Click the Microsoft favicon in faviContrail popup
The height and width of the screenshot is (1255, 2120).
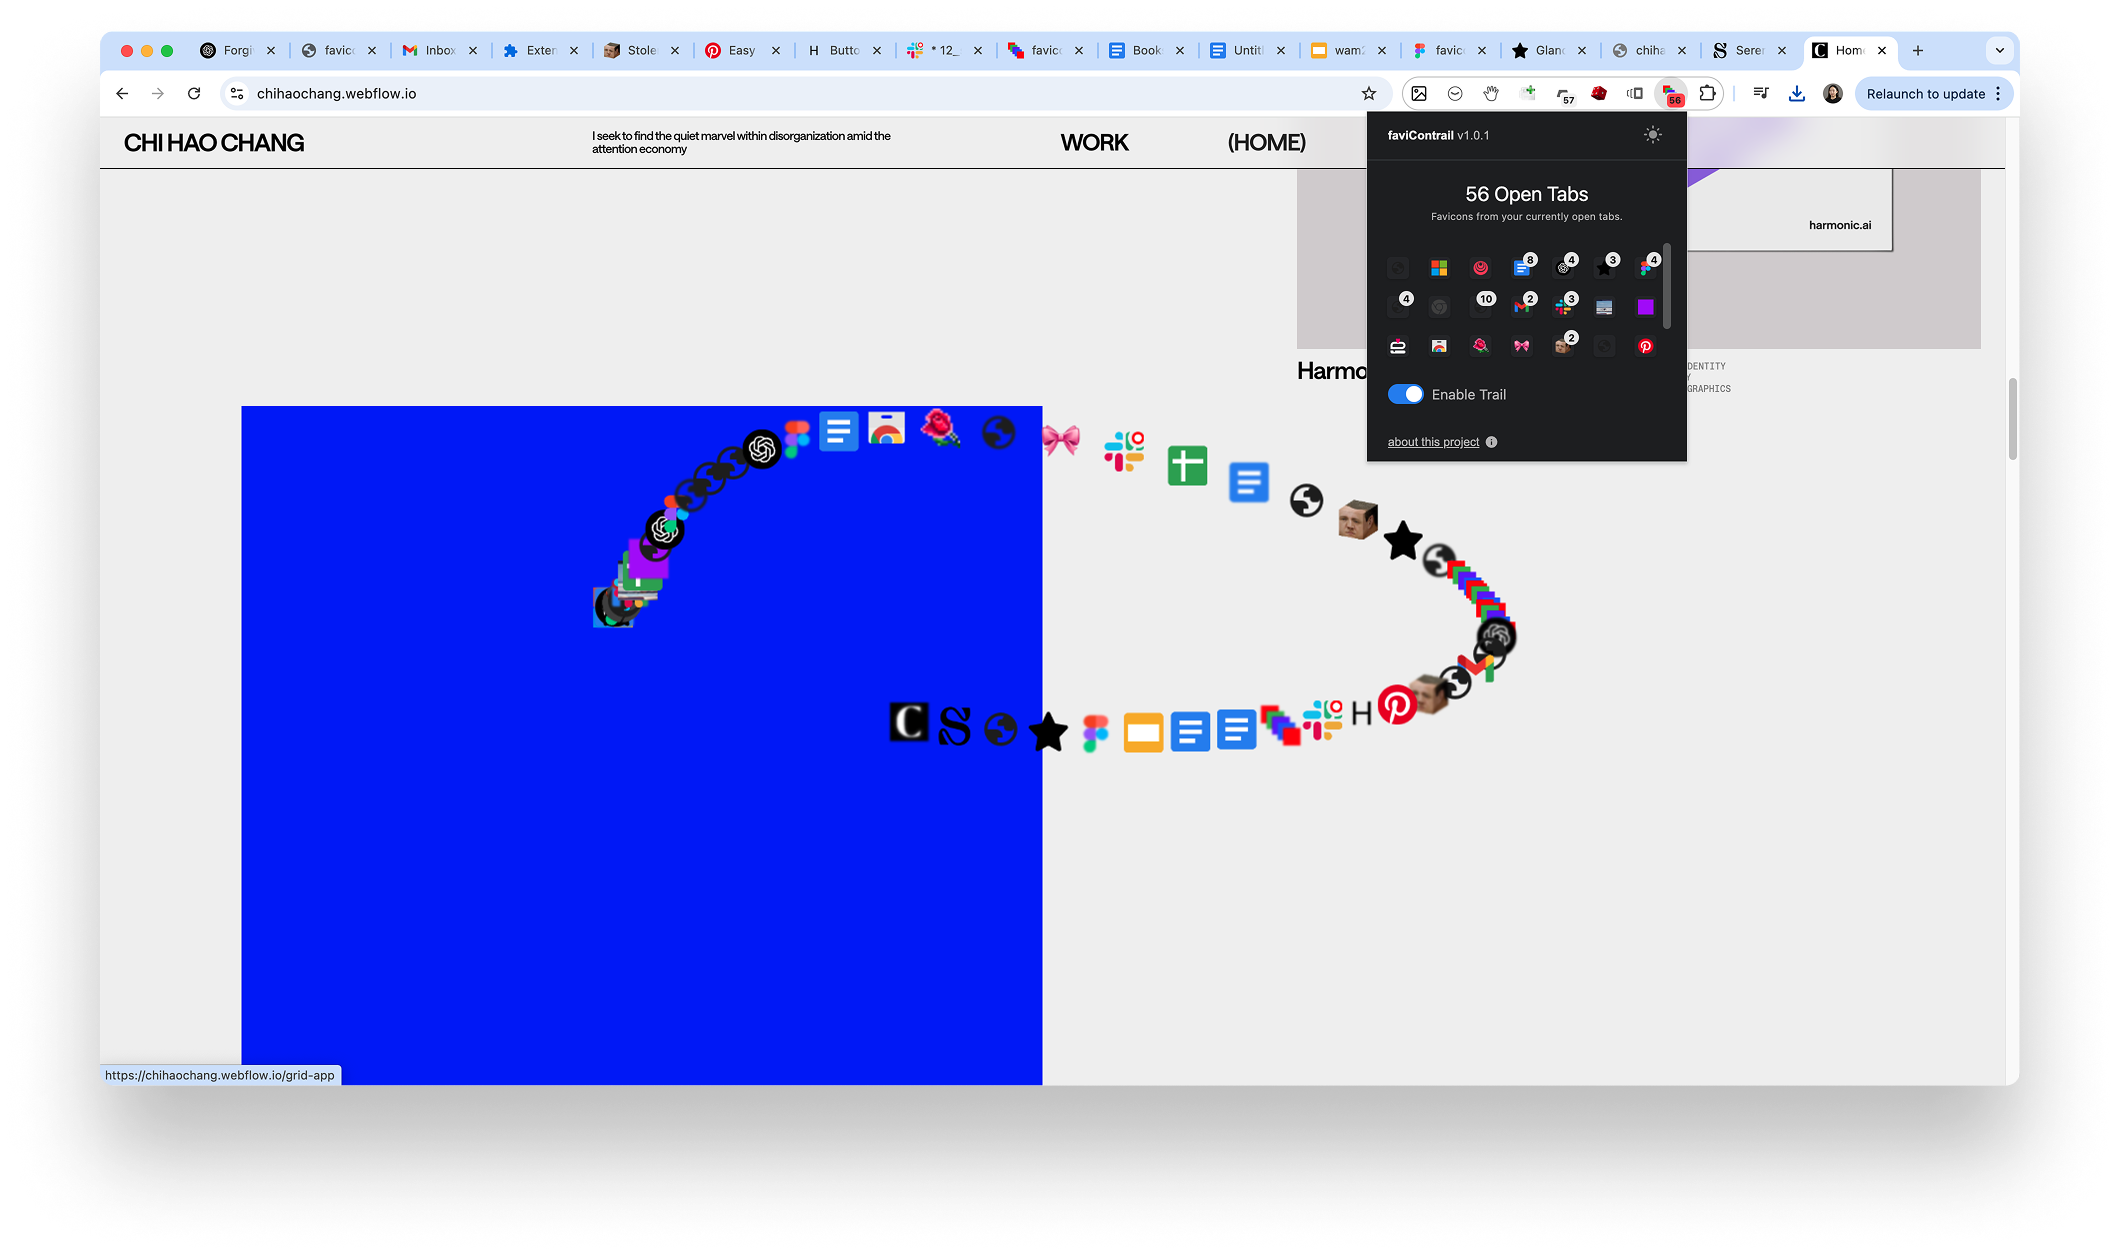pos(1439,267)
